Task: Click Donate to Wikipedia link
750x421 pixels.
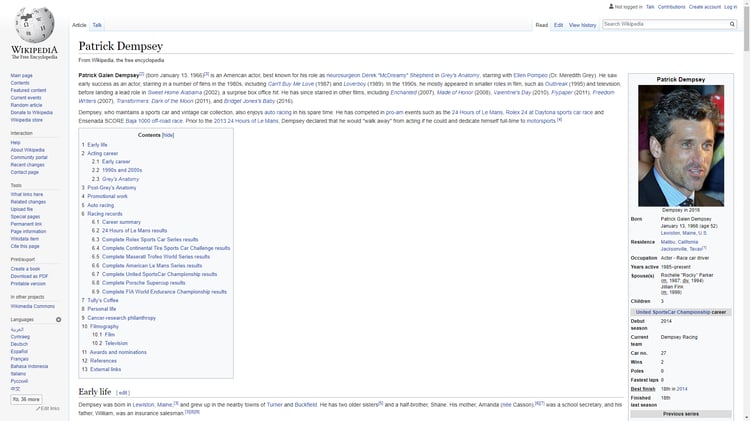Action: pos(32,112)
